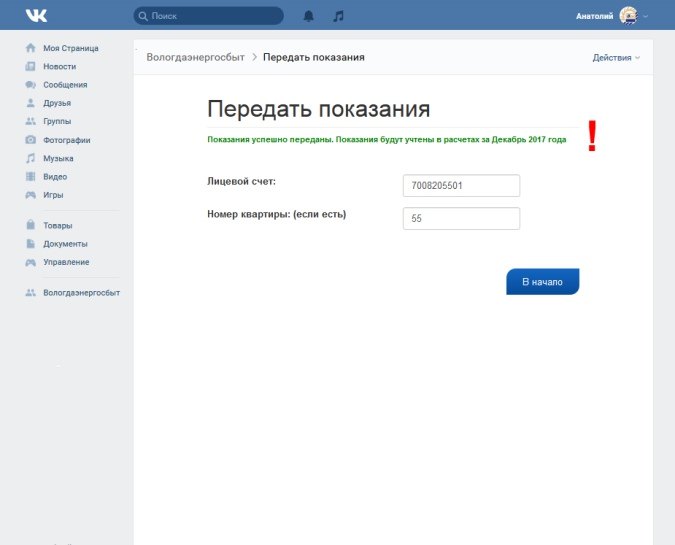This screenshot has height=545, width=675.
Task: Click the Анатолий username in header
Action: click(x=594, y=16)
